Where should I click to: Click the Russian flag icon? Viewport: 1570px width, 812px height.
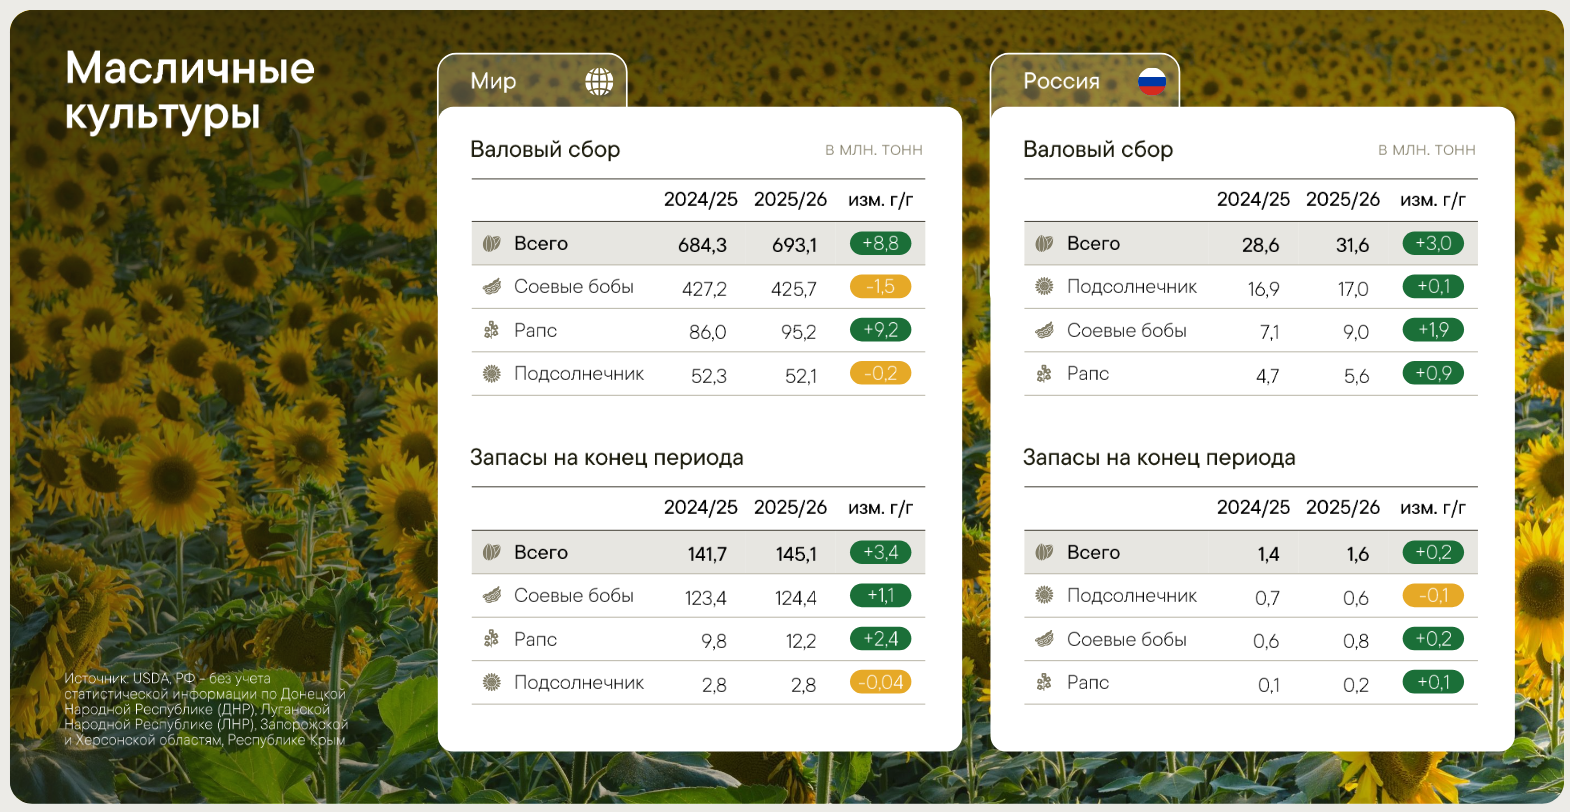(1152, 82)
